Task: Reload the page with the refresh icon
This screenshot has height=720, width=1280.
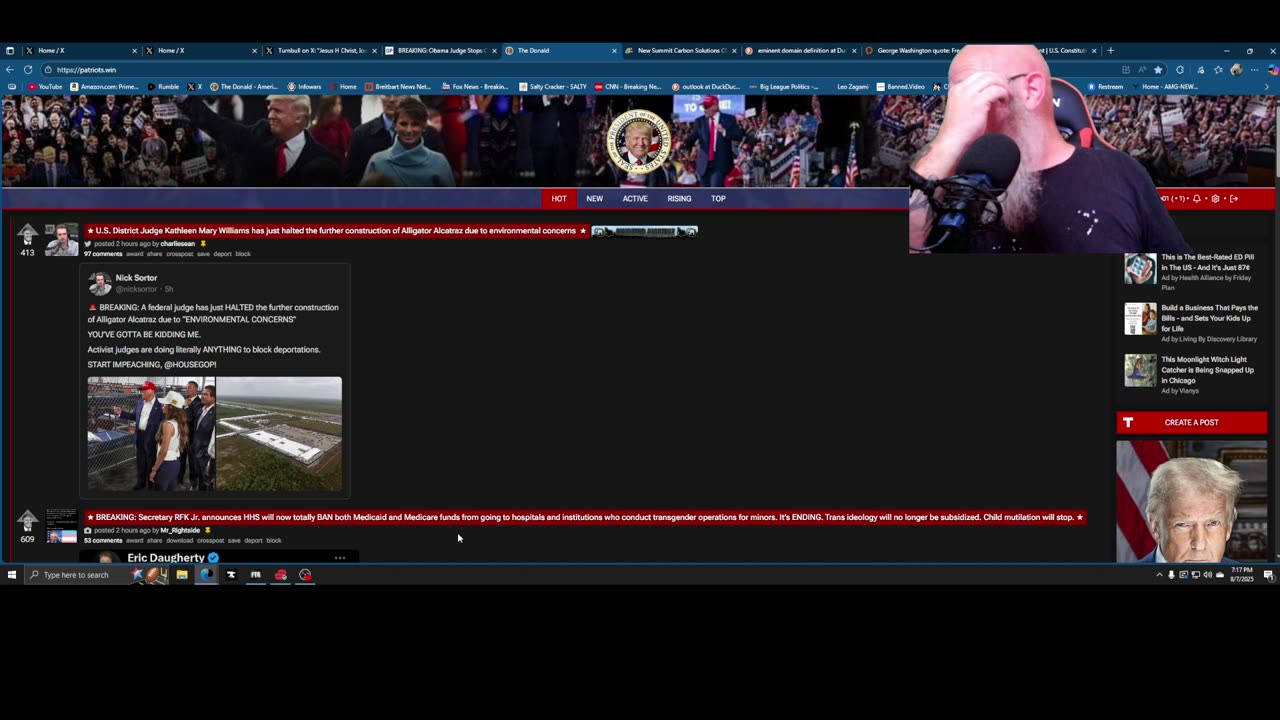Action: pos(28,70)
